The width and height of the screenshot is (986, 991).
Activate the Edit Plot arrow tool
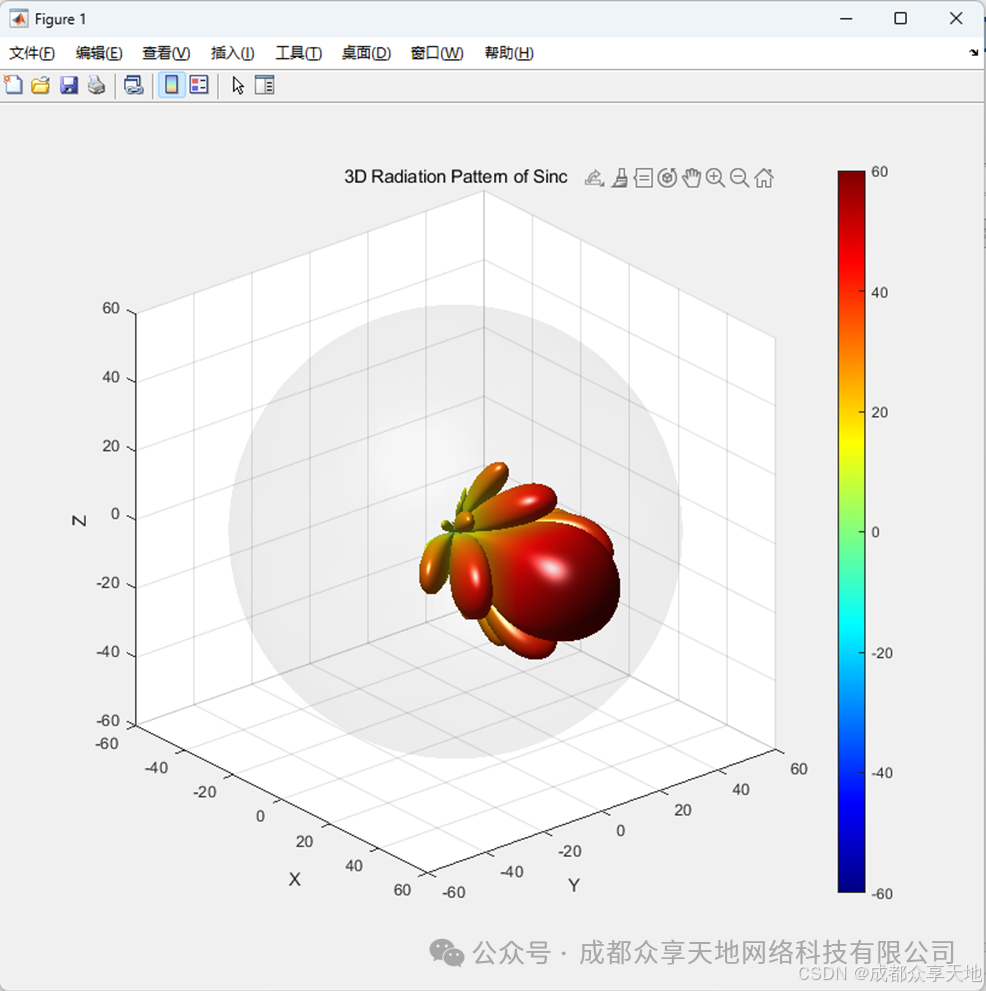tap(238, 85)
